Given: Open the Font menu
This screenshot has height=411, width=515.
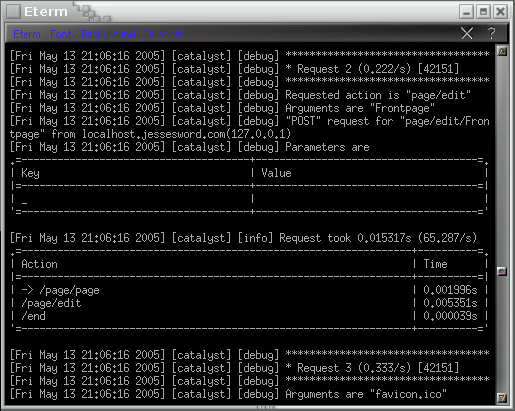Looking at the screenshot, I should click(x=61, y=34).
